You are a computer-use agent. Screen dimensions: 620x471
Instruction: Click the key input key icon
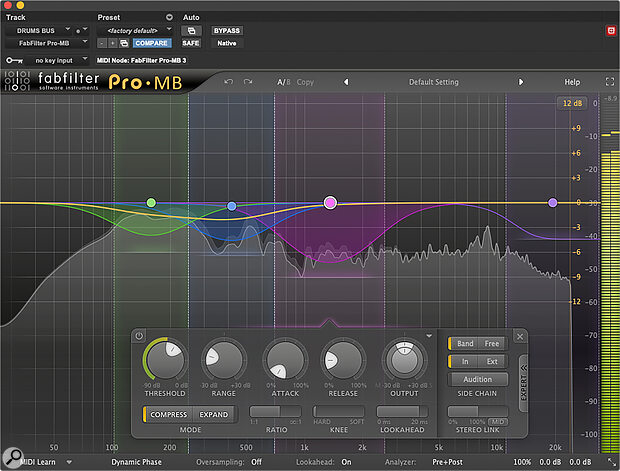(x=14, y=61)
